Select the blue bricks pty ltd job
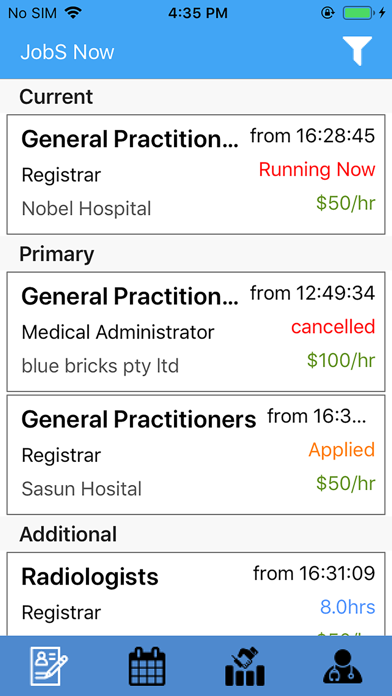 (196, 332)
